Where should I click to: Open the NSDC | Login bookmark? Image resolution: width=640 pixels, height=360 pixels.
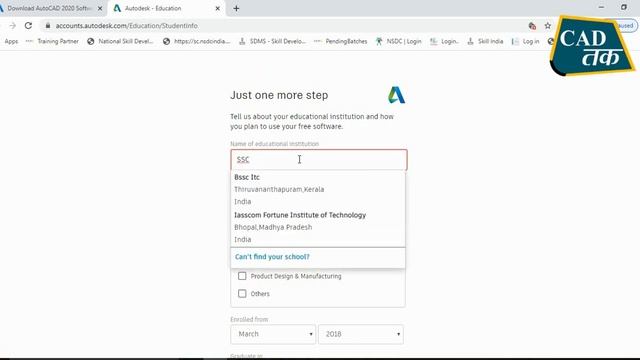[x=398, y=41]
